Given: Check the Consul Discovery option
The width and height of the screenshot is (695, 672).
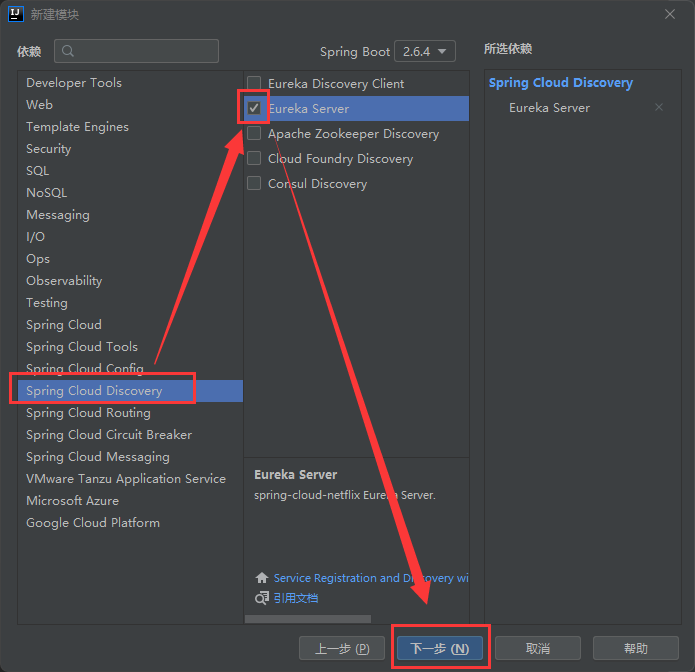Looking at the screenshot, I should pos(254,184).
